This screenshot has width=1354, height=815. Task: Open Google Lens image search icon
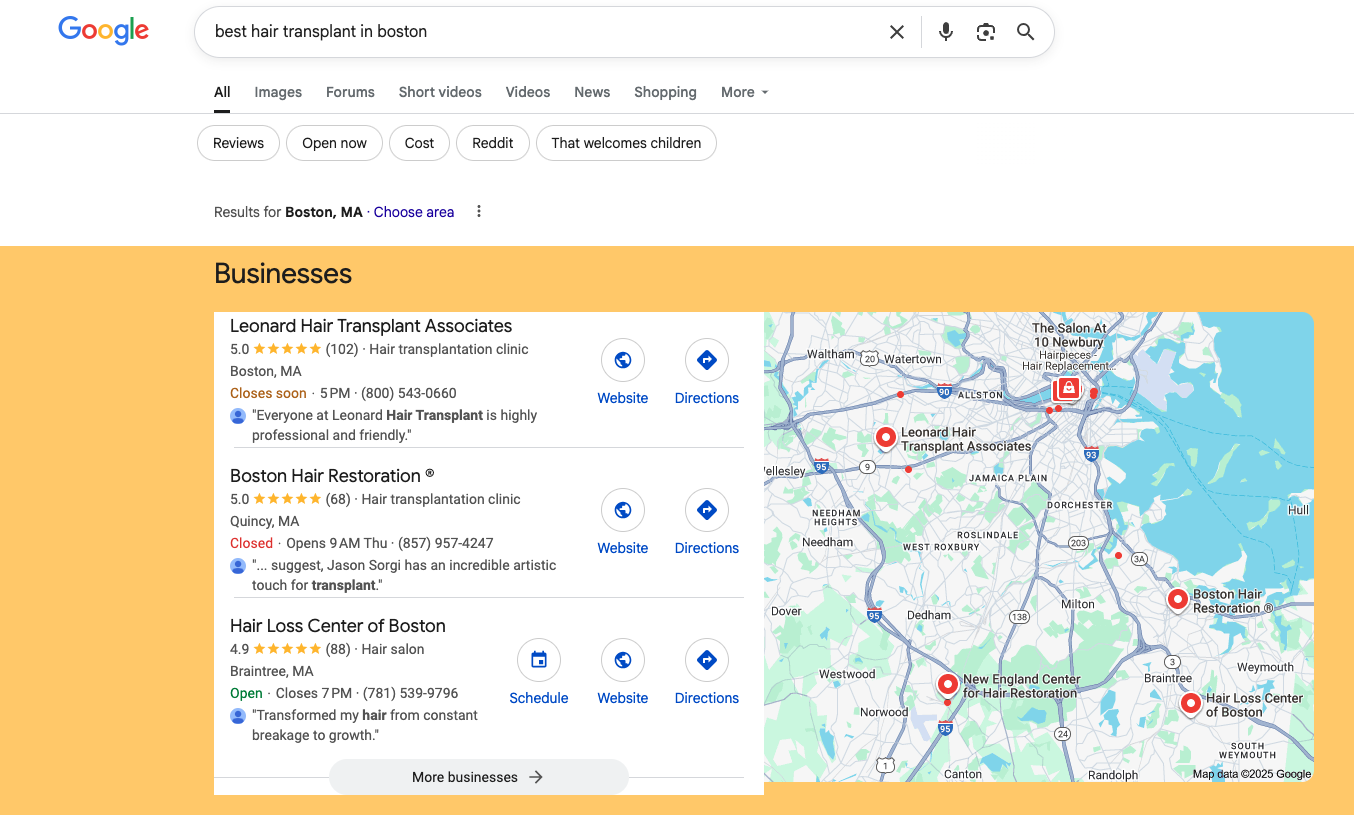pos(986,32)
